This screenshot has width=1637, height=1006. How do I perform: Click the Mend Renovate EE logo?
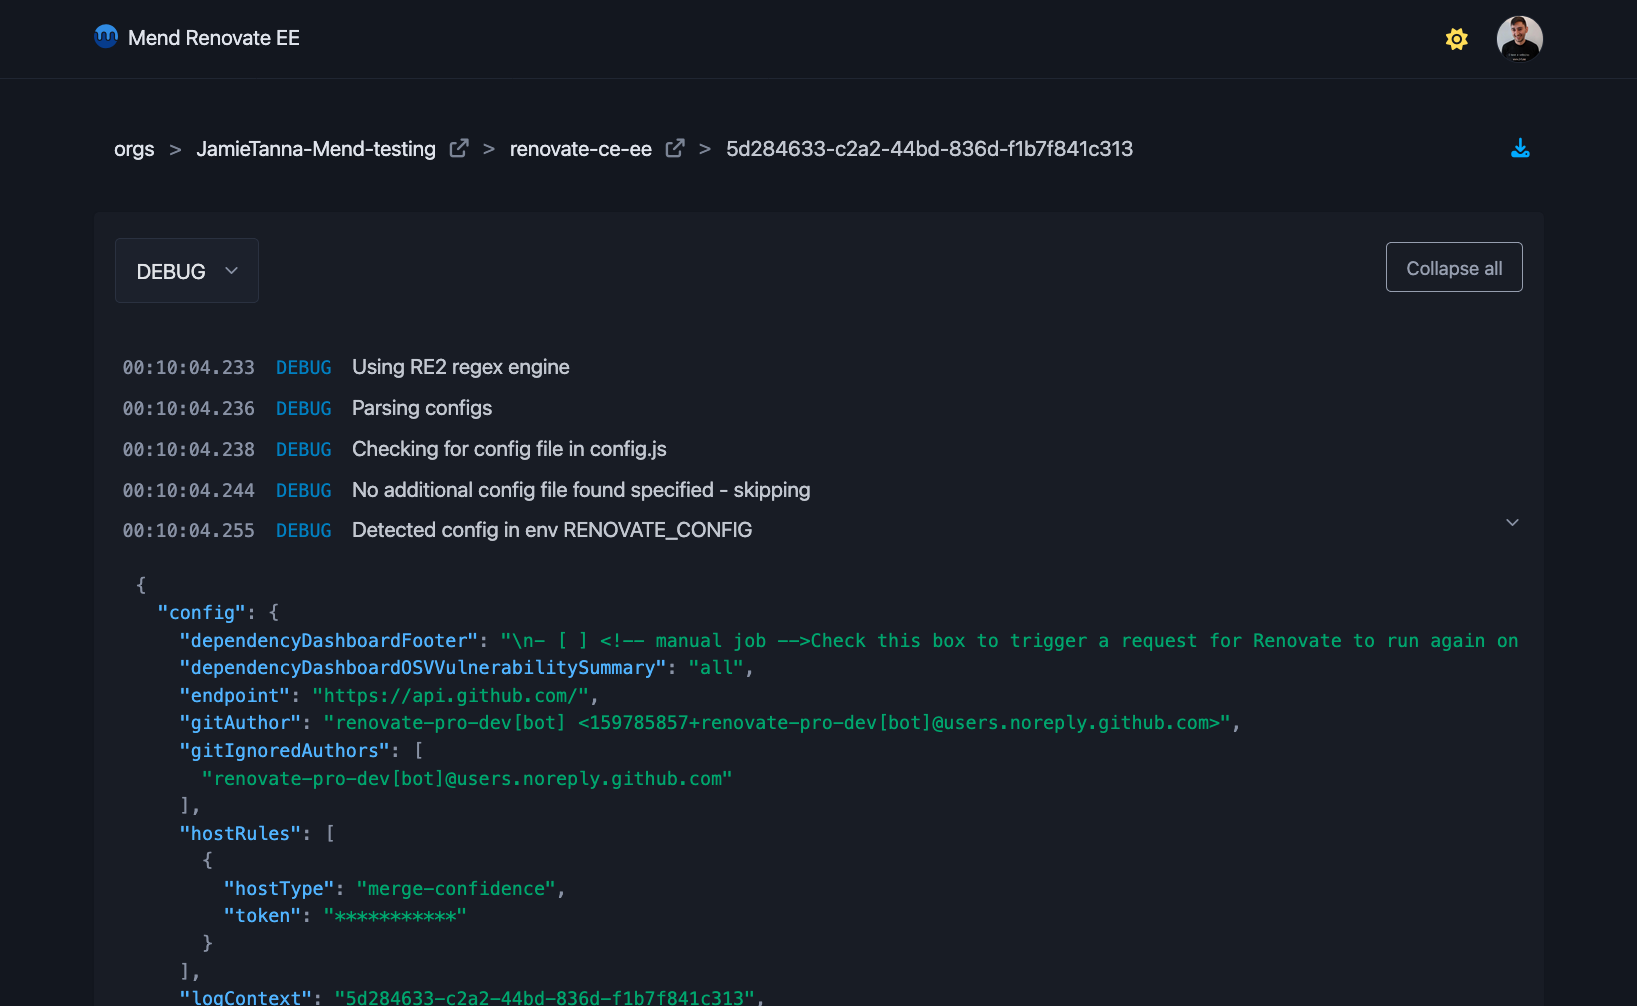tap(197, 38)
